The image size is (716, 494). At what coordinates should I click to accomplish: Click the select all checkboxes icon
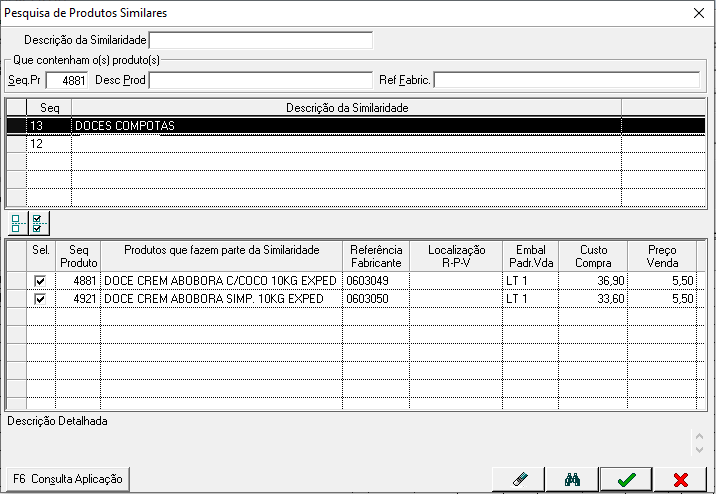coord(39,223)
